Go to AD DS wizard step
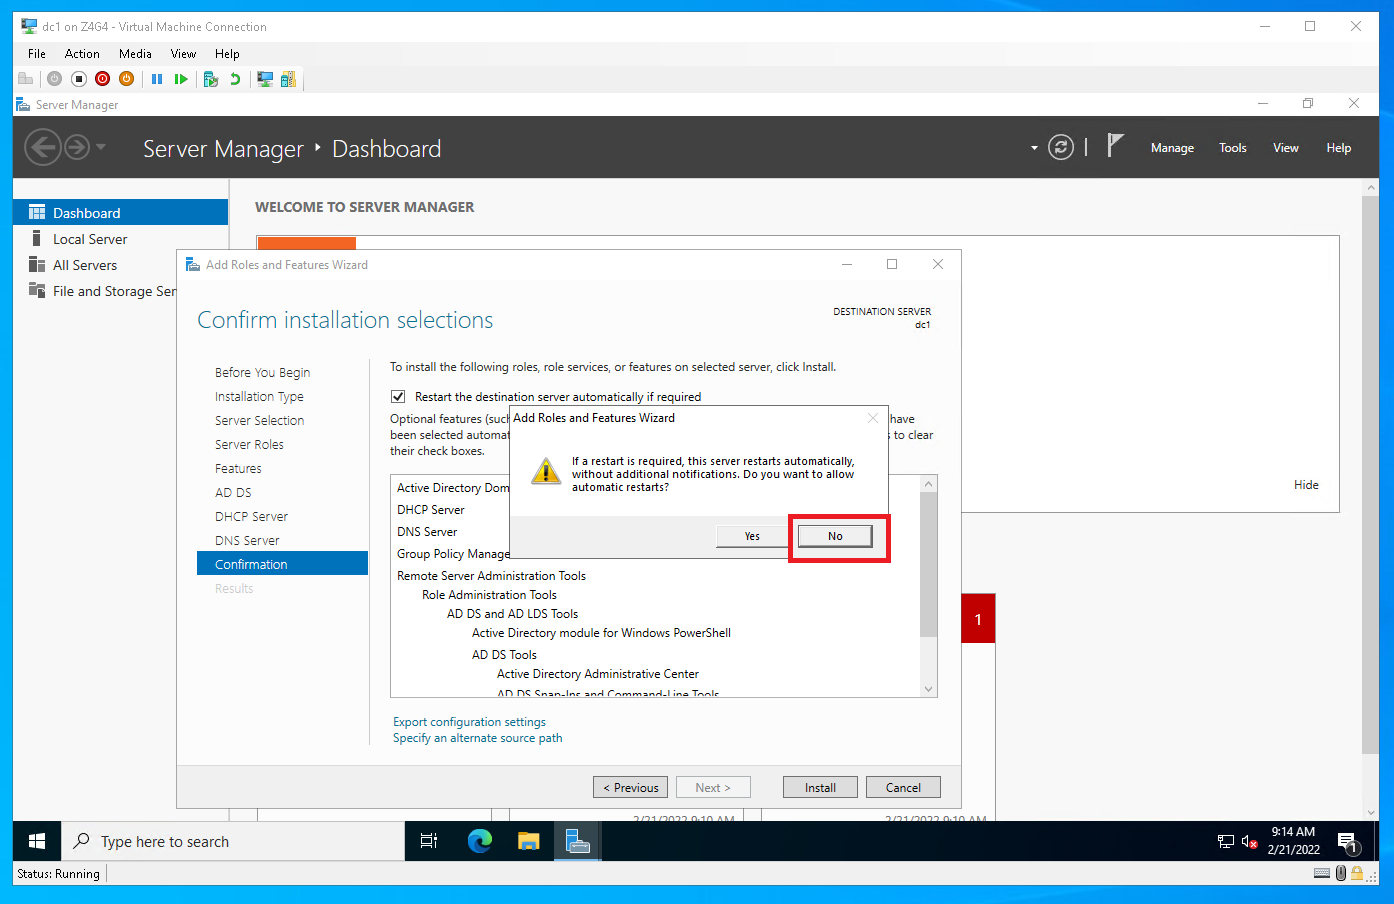Image resolution: width=1394 pixels, height=904 pixels. pyautogui.click(x=233, y=492)
